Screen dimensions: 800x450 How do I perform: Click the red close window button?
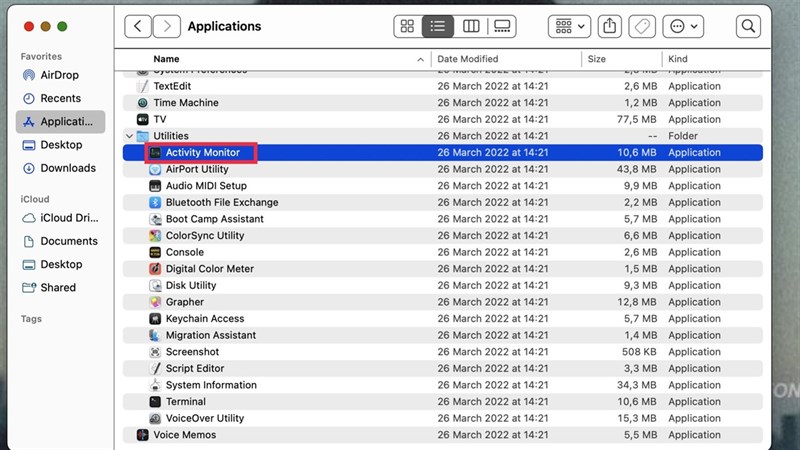point(29,27)
